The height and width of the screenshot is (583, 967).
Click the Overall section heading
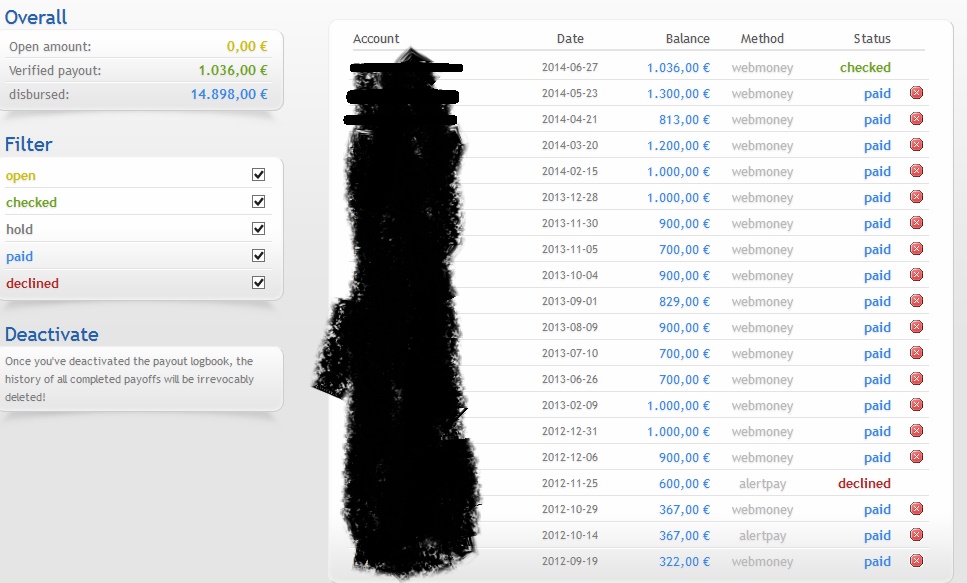click(36, 17)
